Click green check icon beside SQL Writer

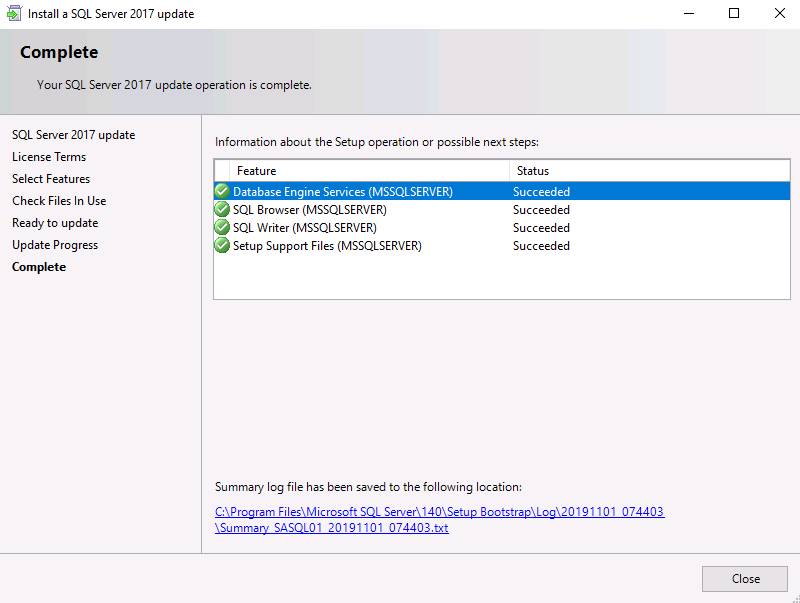tap(222, 227)
